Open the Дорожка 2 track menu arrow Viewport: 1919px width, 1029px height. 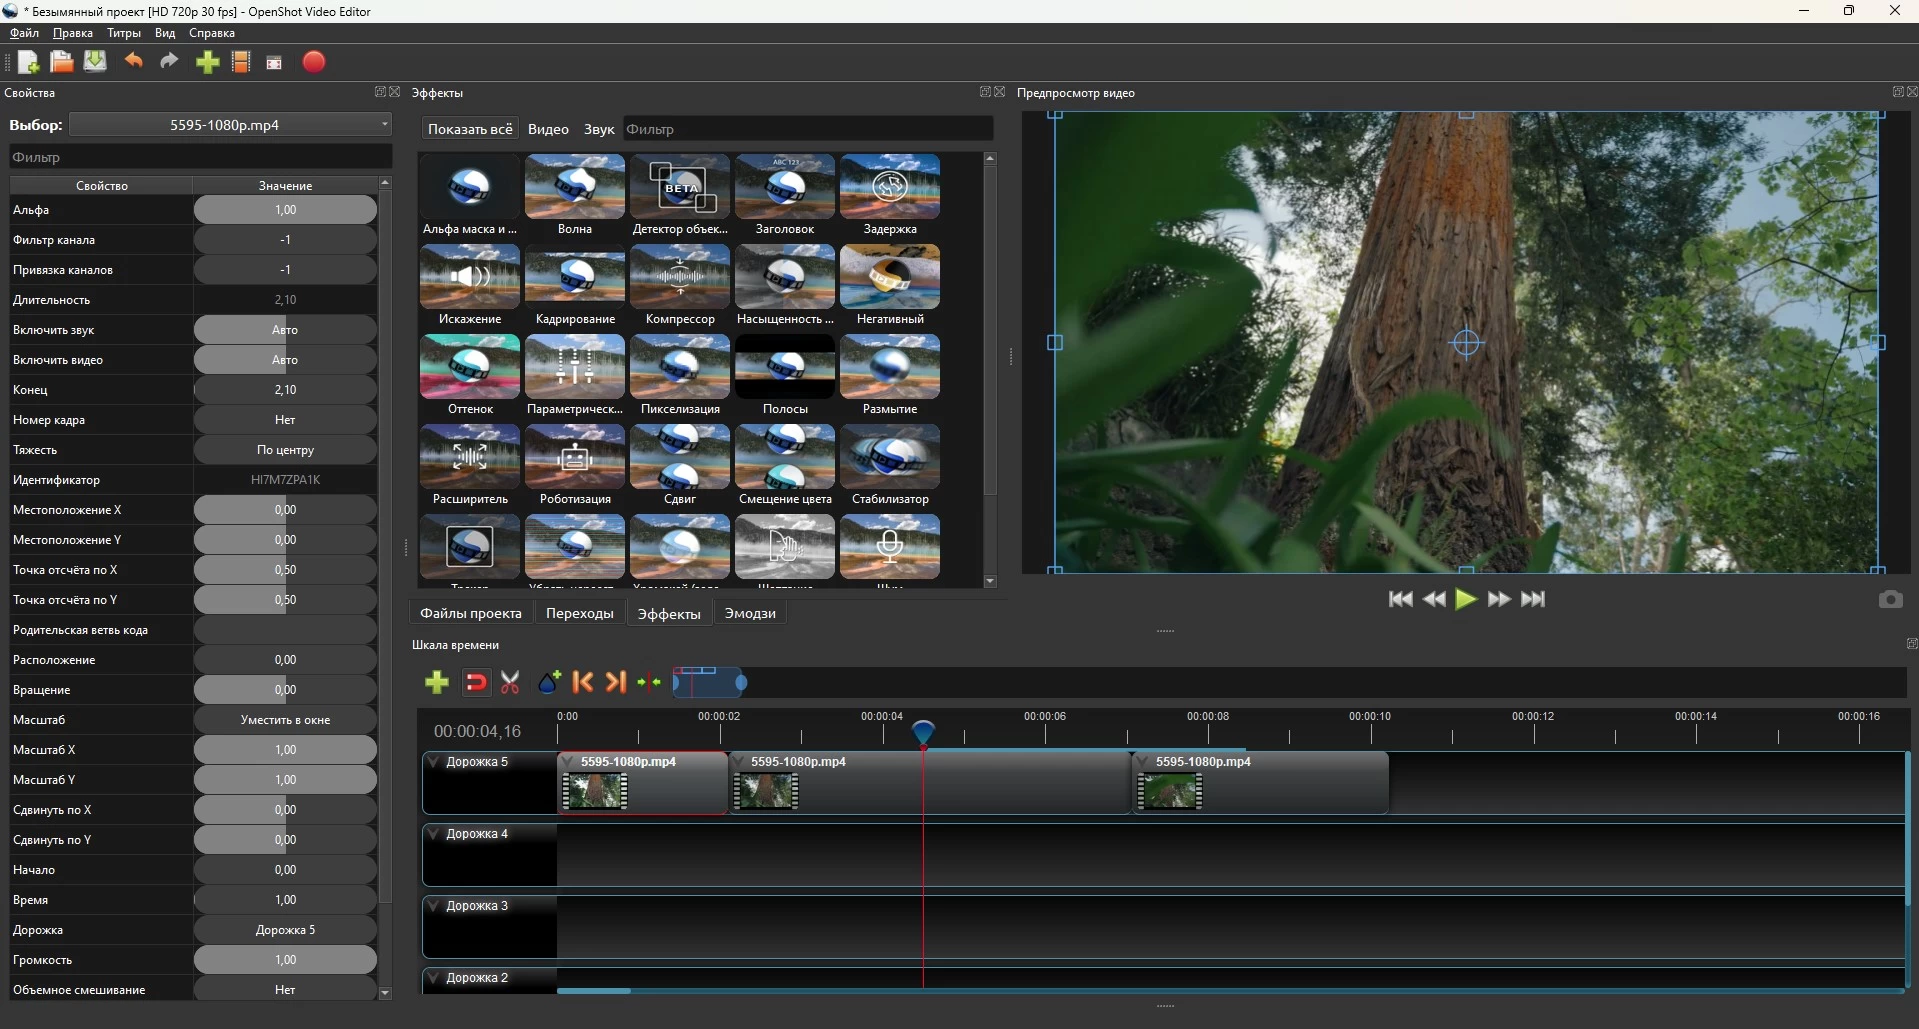[x=434, y=978]
